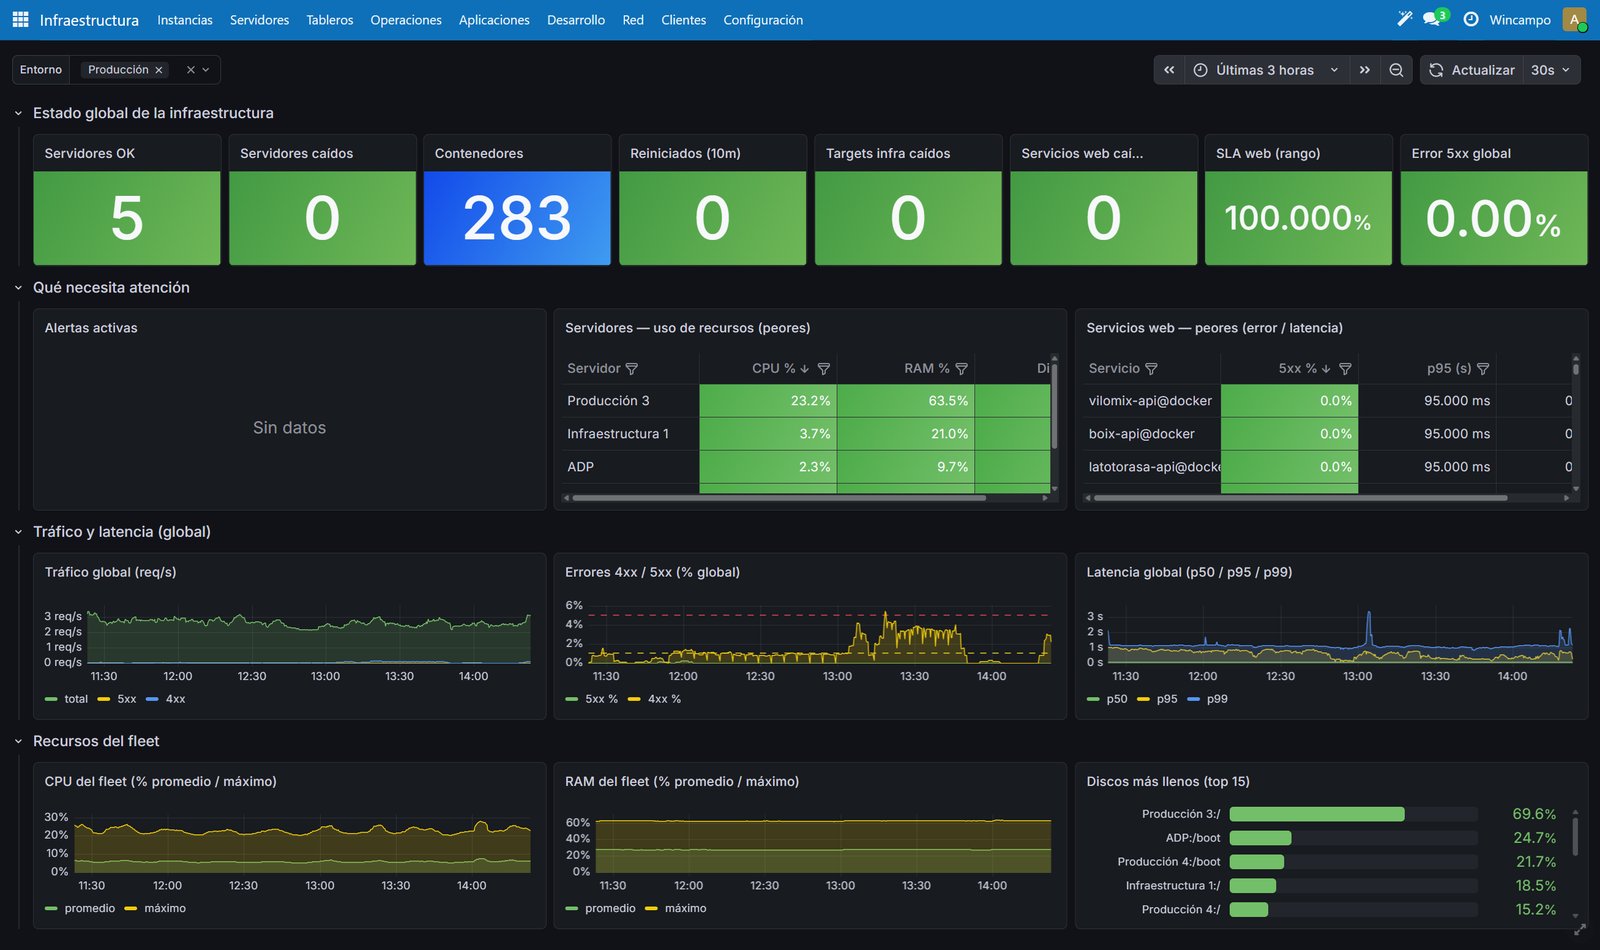
Task: Open the conversations chat icon with badge
Action: point(1434,19)
